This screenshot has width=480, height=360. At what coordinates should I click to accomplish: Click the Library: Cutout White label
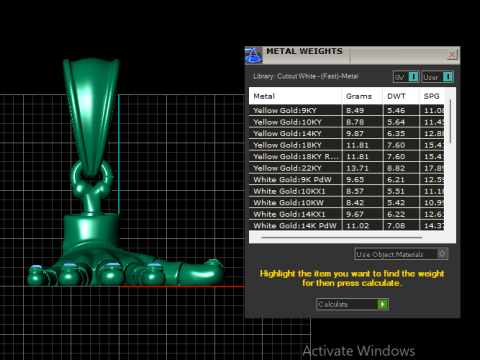point(306,76)
